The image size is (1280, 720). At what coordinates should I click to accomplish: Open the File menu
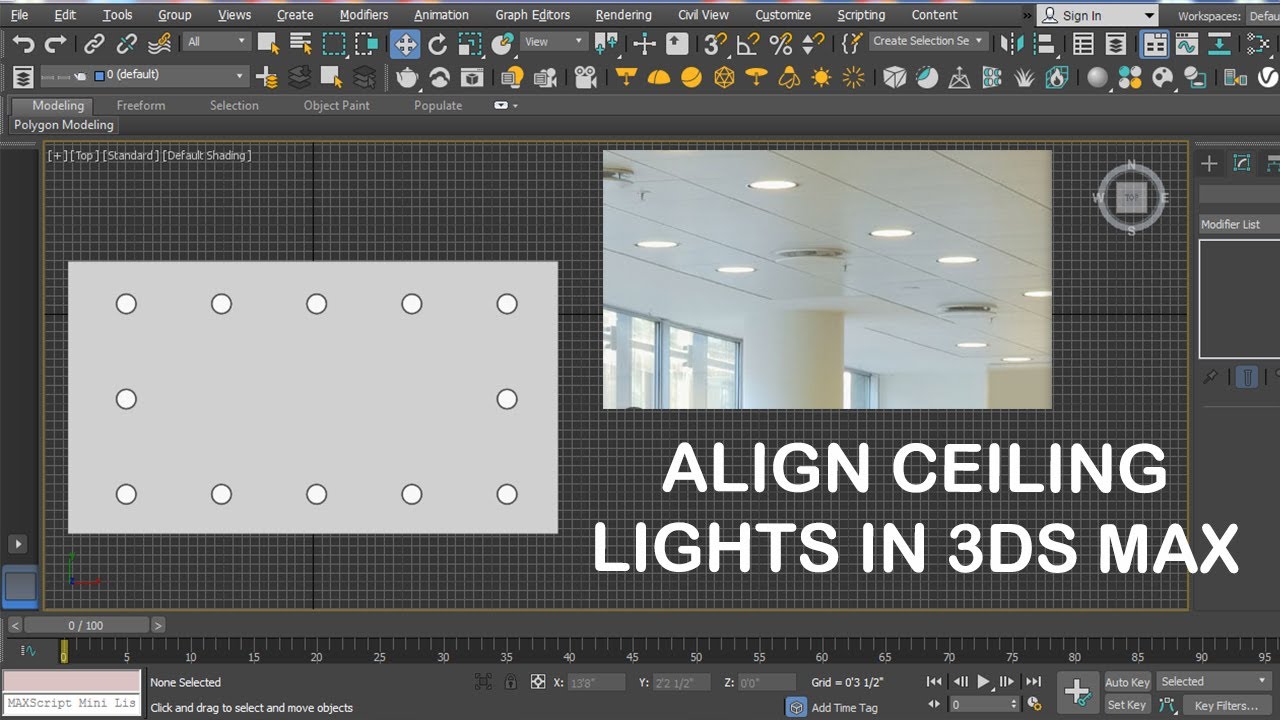[x=20, y=15]
